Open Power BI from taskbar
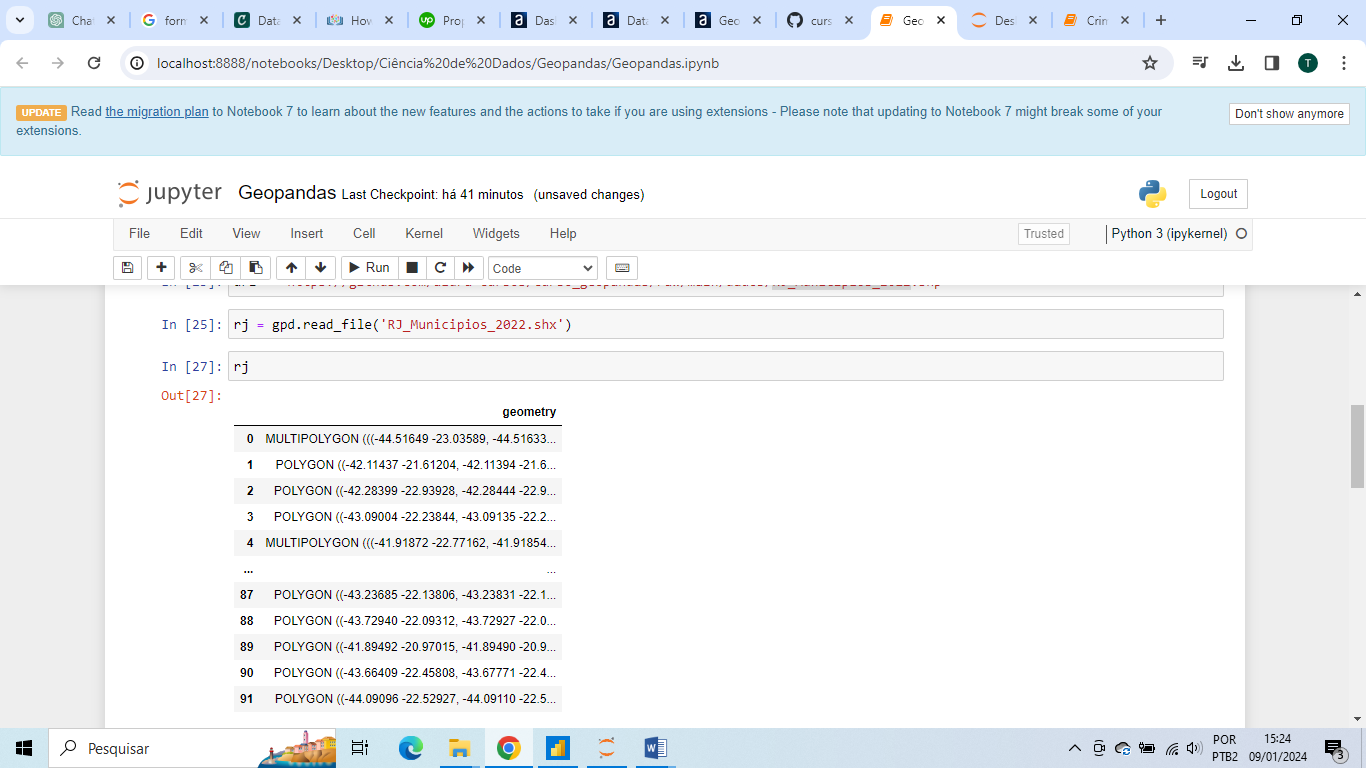 click(x=557, y=748)
